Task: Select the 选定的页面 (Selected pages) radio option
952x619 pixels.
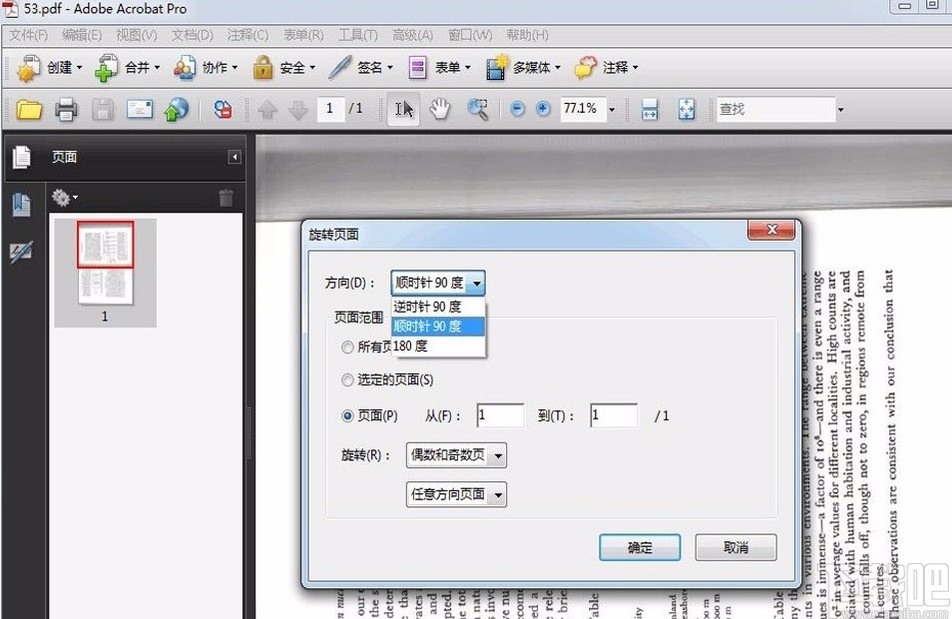Action: pos(347,380)
